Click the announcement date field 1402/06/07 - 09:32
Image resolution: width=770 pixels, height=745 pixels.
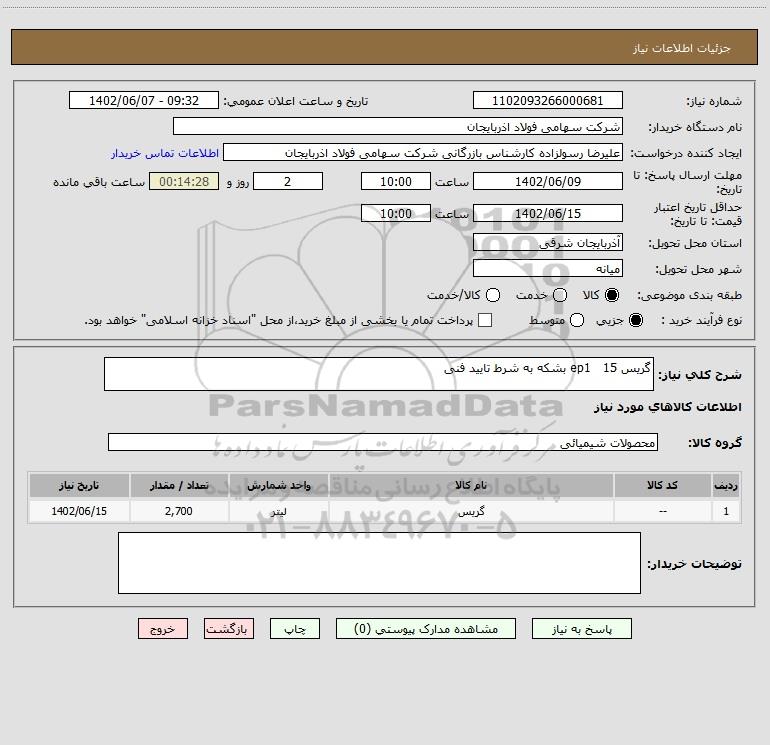coord(144,100)
